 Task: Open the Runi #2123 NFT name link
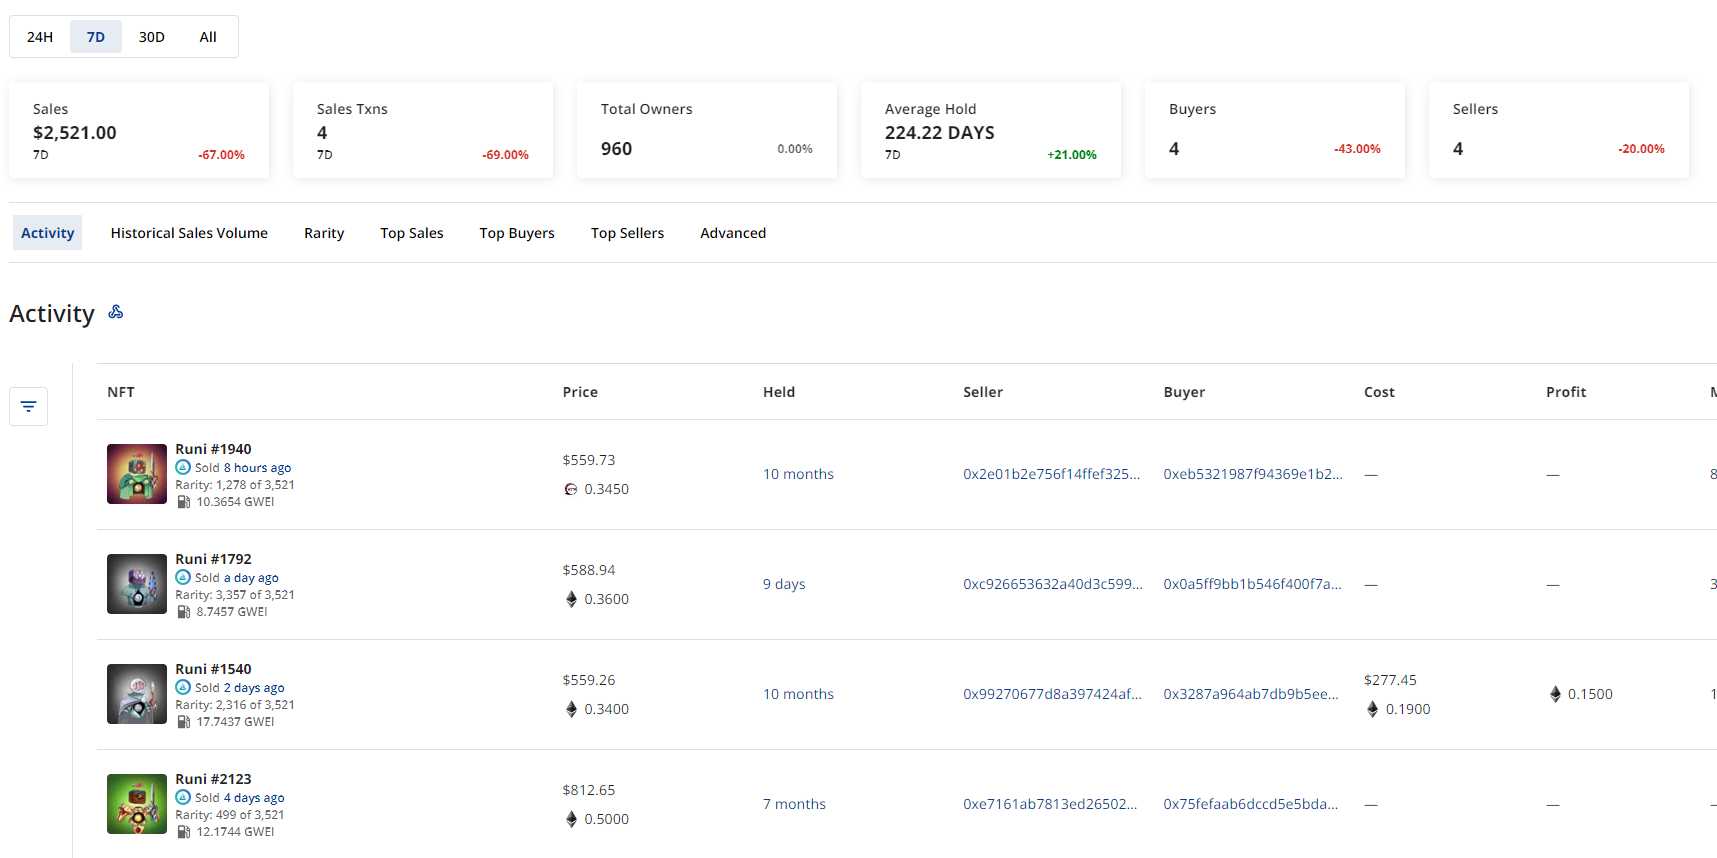[x=213, y=779]
